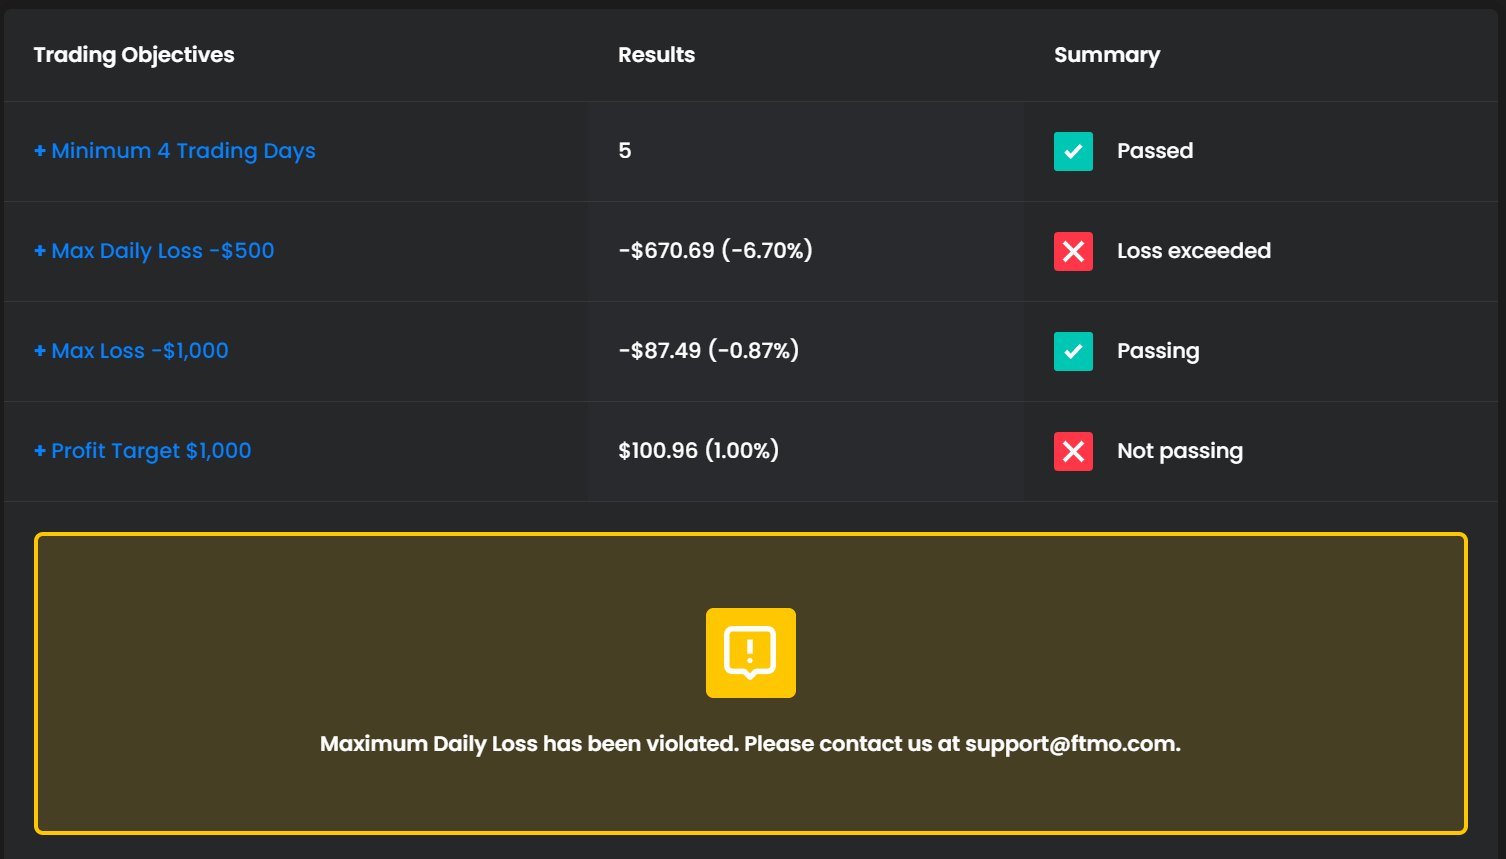This screenshot has width=1506, height=859.
Task: Click the yellow warning speech-bubble icon
Action: pos(750,652)
